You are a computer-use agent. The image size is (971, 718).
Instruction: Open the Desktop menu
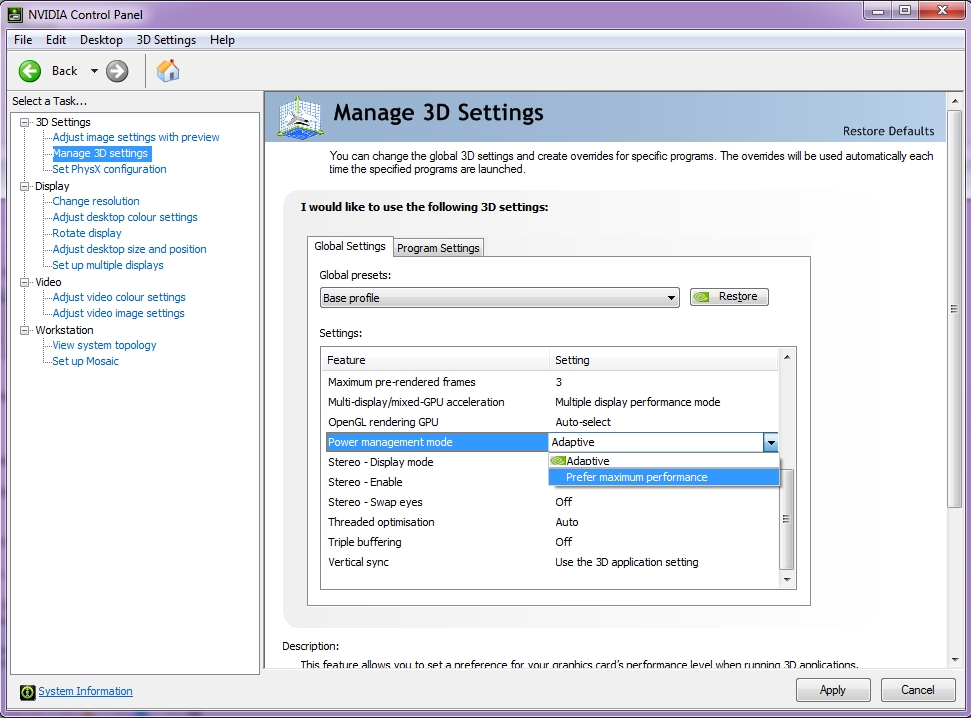coord(101,40)
